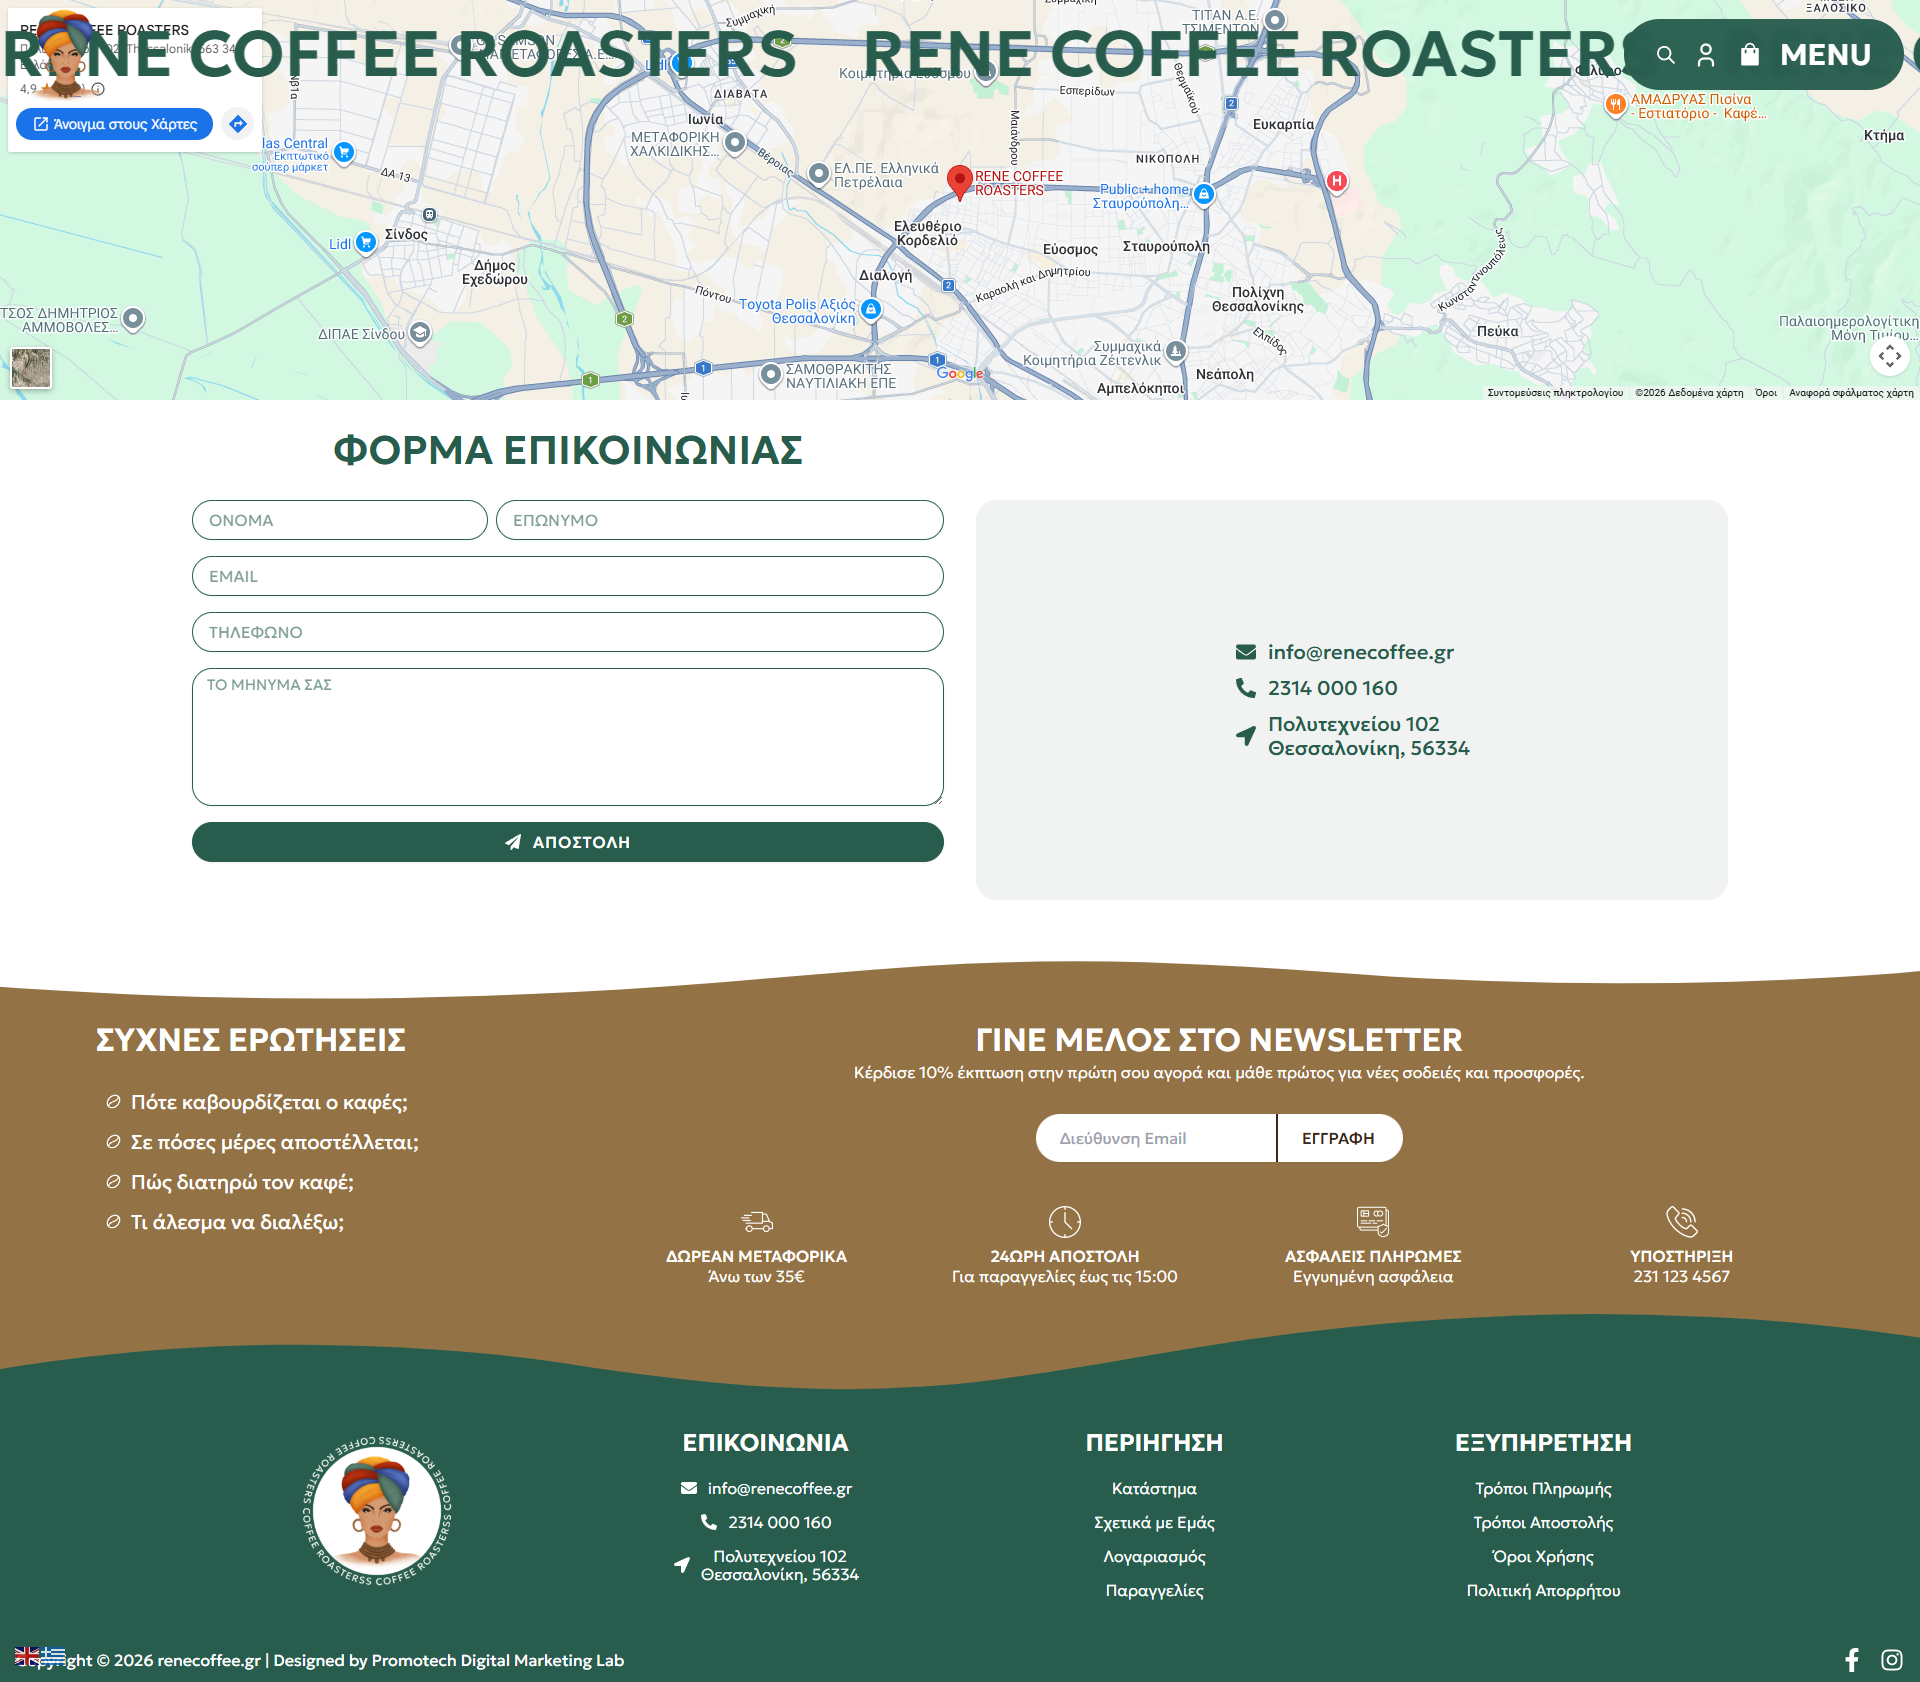Click the ΕΓΓΡΑΦΗ newsletter button
The width and height of the screenshot is (1920, 1682).
point(1339,1138)
